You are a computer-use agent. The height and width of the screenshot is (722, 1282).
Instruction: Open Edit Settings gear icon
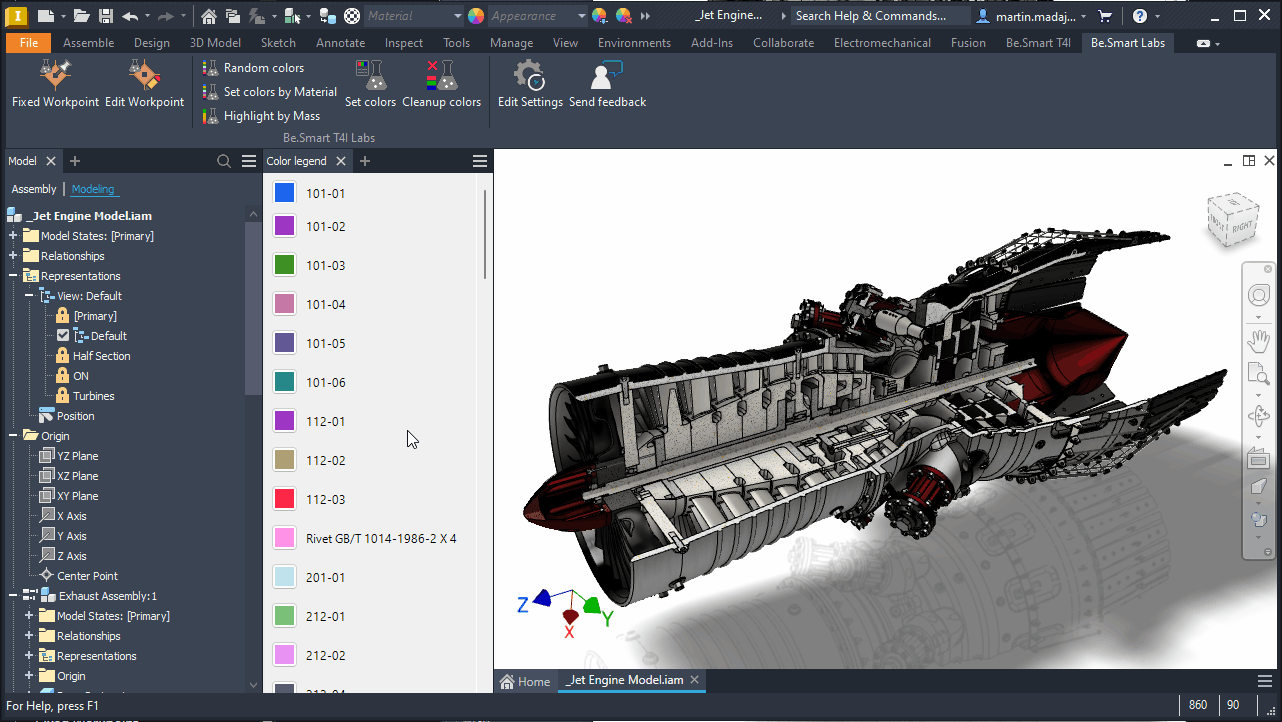(x=529, y=76)
